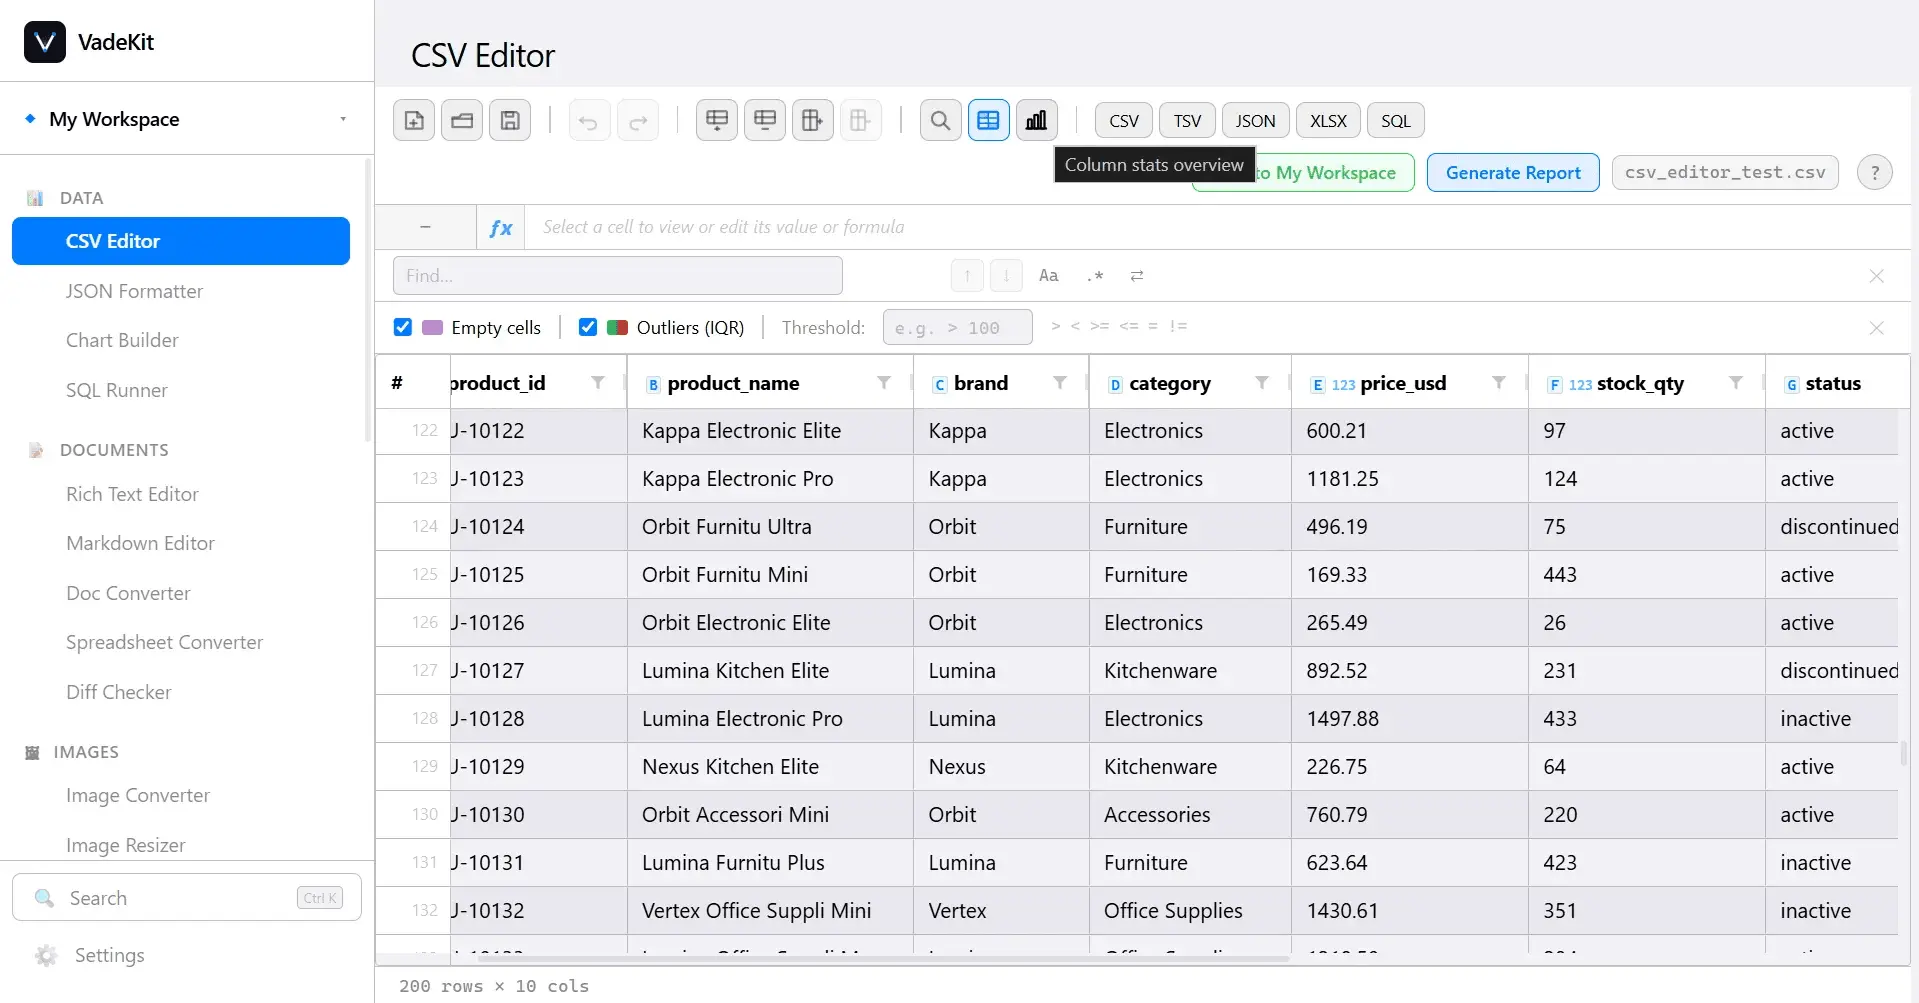Click the undo arrow icon
The image size is (1919, 1003).
click(x=589, y=121)
